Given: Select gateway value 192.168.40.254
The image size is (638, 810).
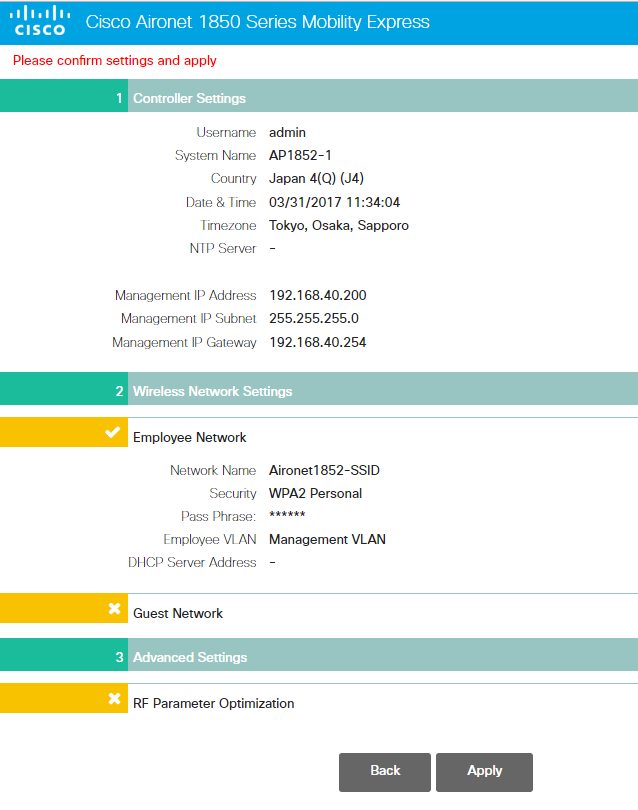Looking at the screenshot, I should click(x=318, y=342).
